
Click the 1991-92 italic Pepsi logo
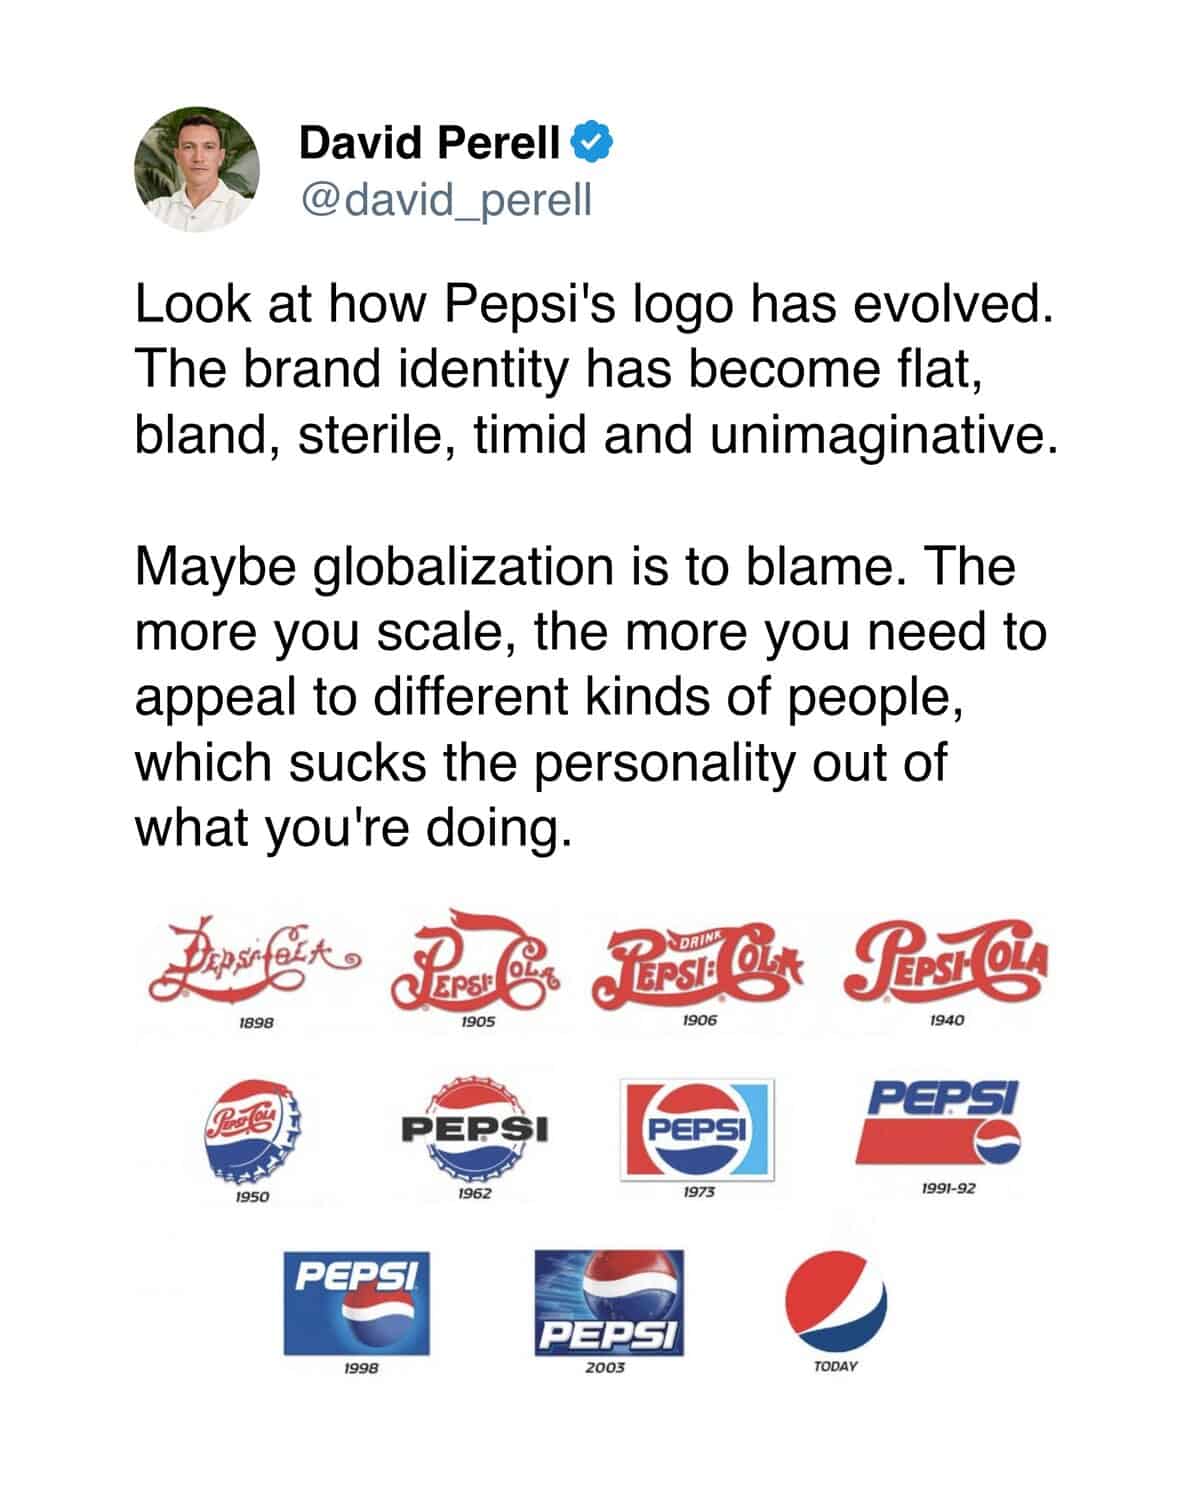[x=939, y=1123]
